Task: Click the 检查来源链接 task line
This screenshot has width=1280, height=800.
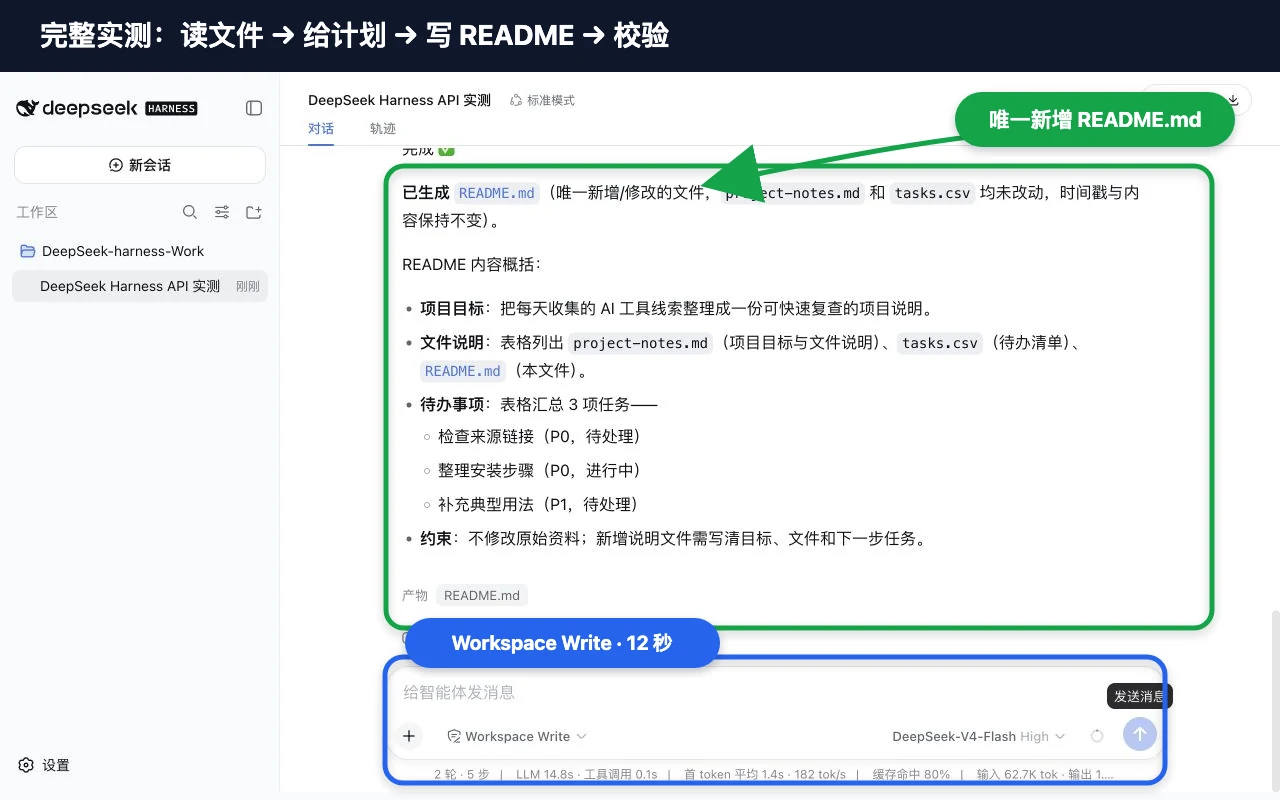Action: click(x=539, y=436)
